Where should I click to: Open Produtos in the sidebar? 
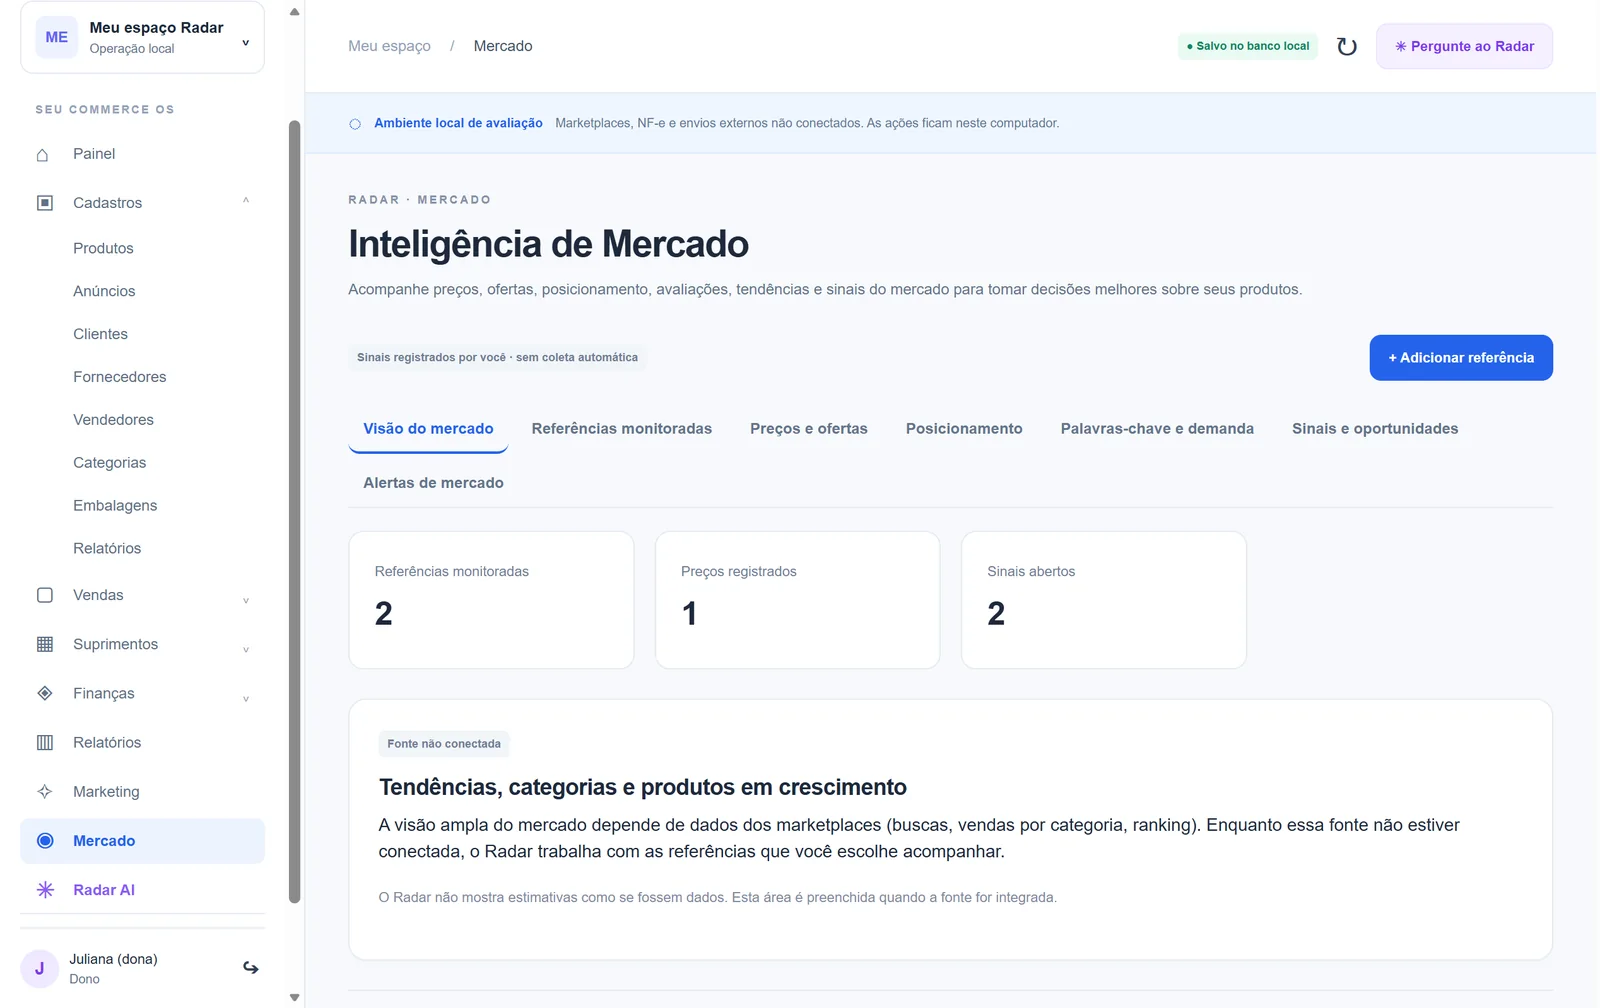coord(103,248)
